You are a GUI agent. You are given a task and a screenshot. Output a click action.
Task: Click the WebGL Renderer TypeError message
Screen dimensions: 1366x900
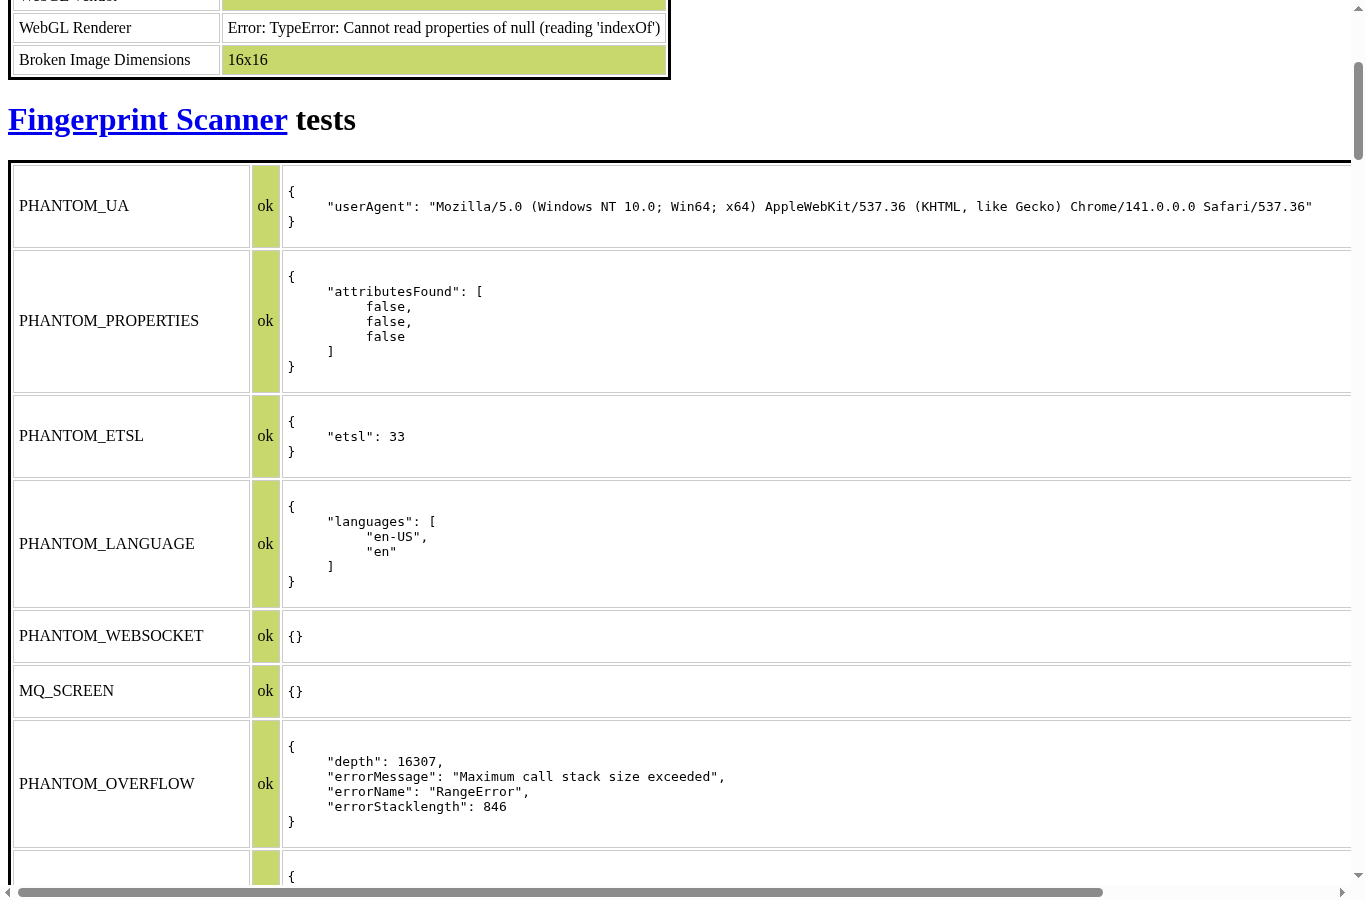point(444,28)
